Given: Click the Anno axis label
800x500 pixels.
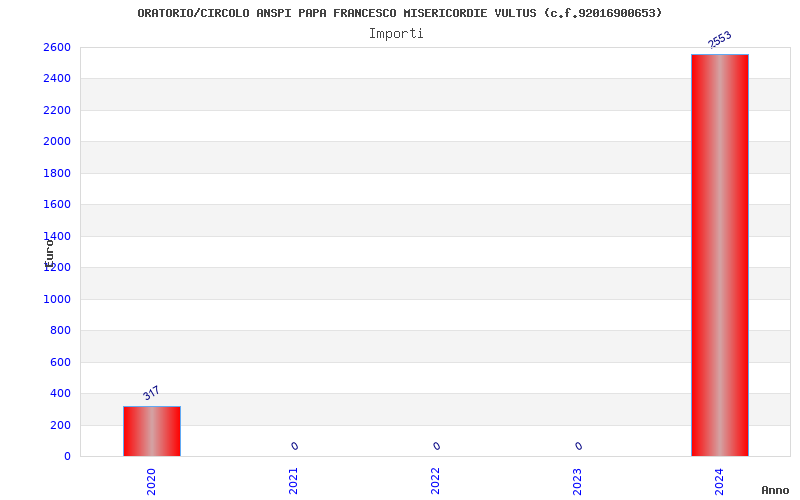Looking at the screenshot, I should coord(775,490).
